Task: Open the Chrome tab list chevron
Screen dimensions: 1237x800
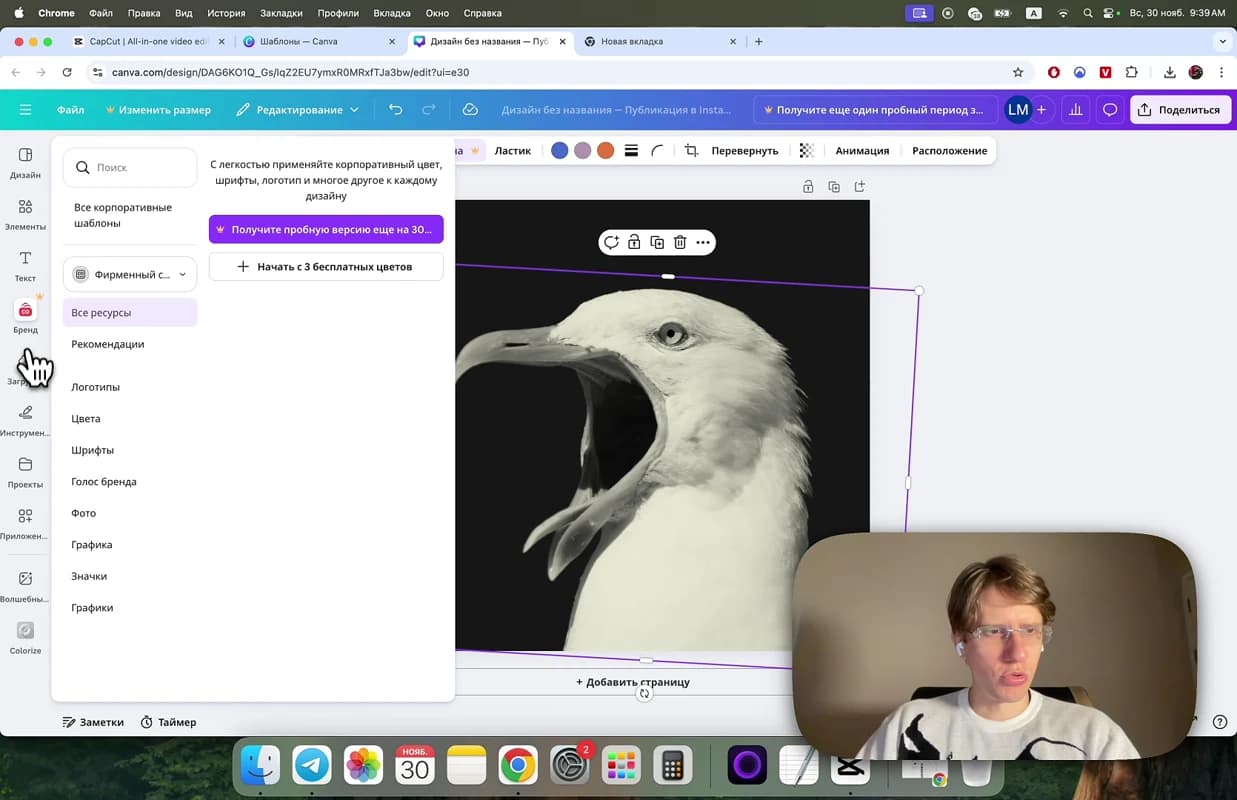Action: click(1223, 42)
